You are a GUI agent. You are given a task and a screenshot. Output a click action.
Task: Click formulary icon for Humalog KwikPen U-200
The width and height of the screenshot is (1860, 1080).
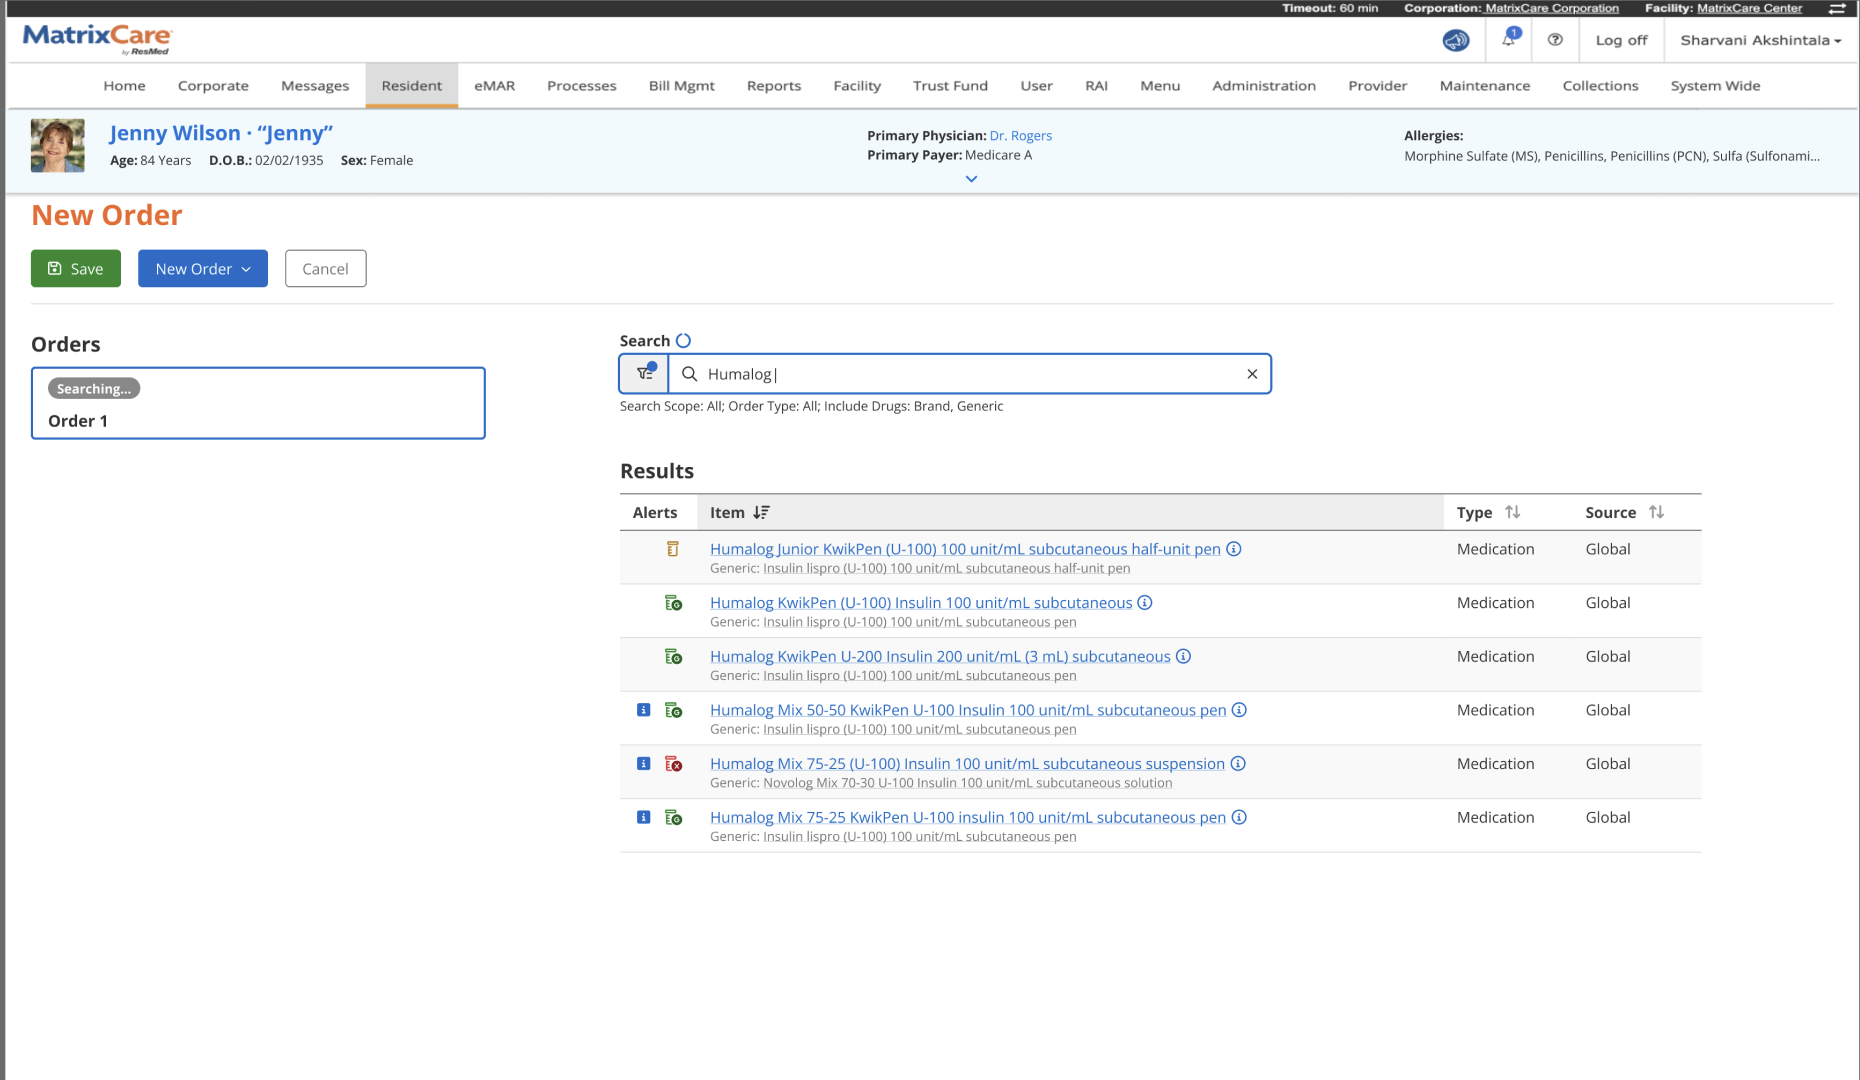click(674, 657)
